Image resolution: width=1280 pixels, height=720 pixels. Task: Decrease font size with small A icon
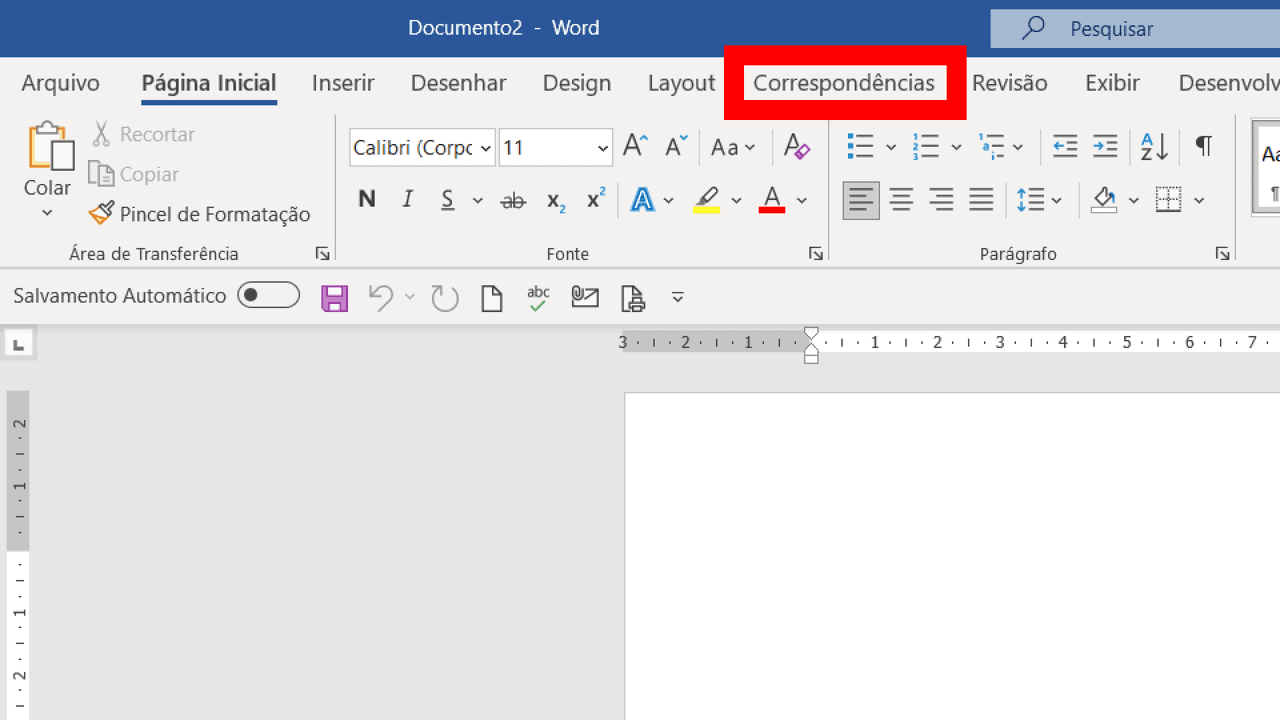(677, 147)
